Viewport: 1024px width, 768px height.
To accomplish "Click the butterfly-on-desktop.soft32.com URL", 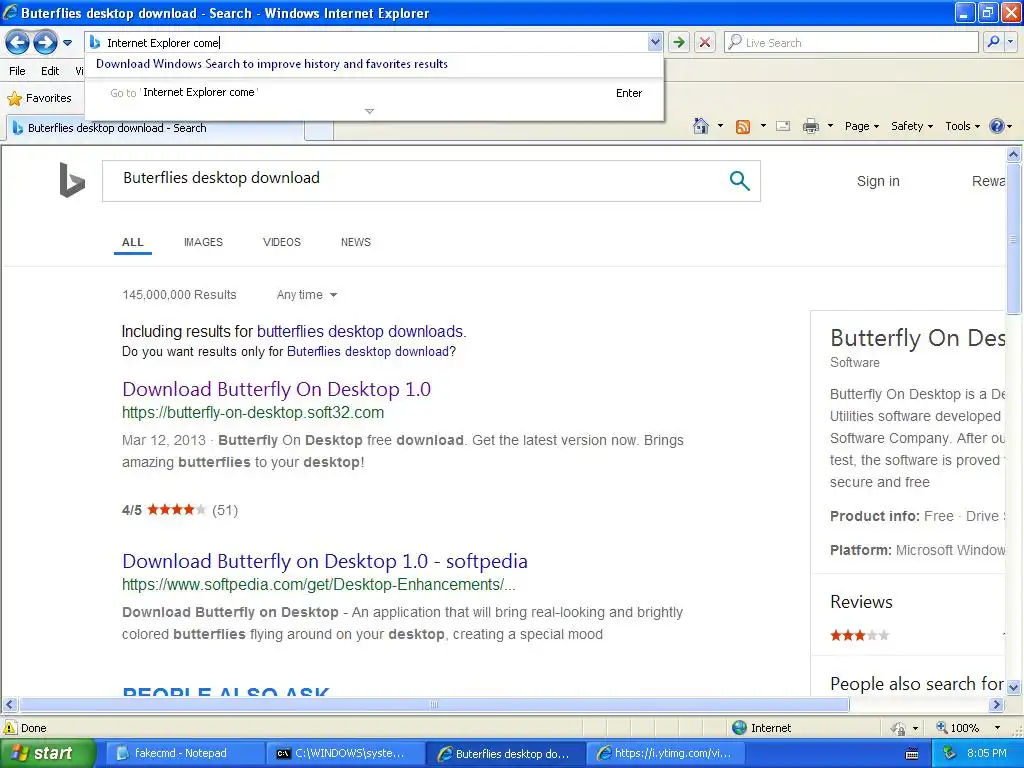I will pos(253,413).
